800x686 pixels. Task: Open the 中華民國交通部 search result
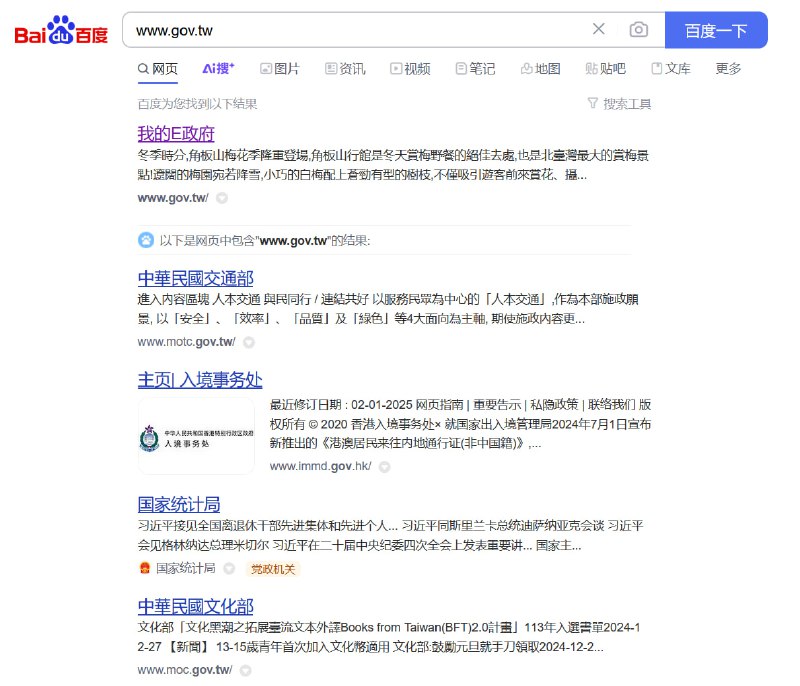194,277
